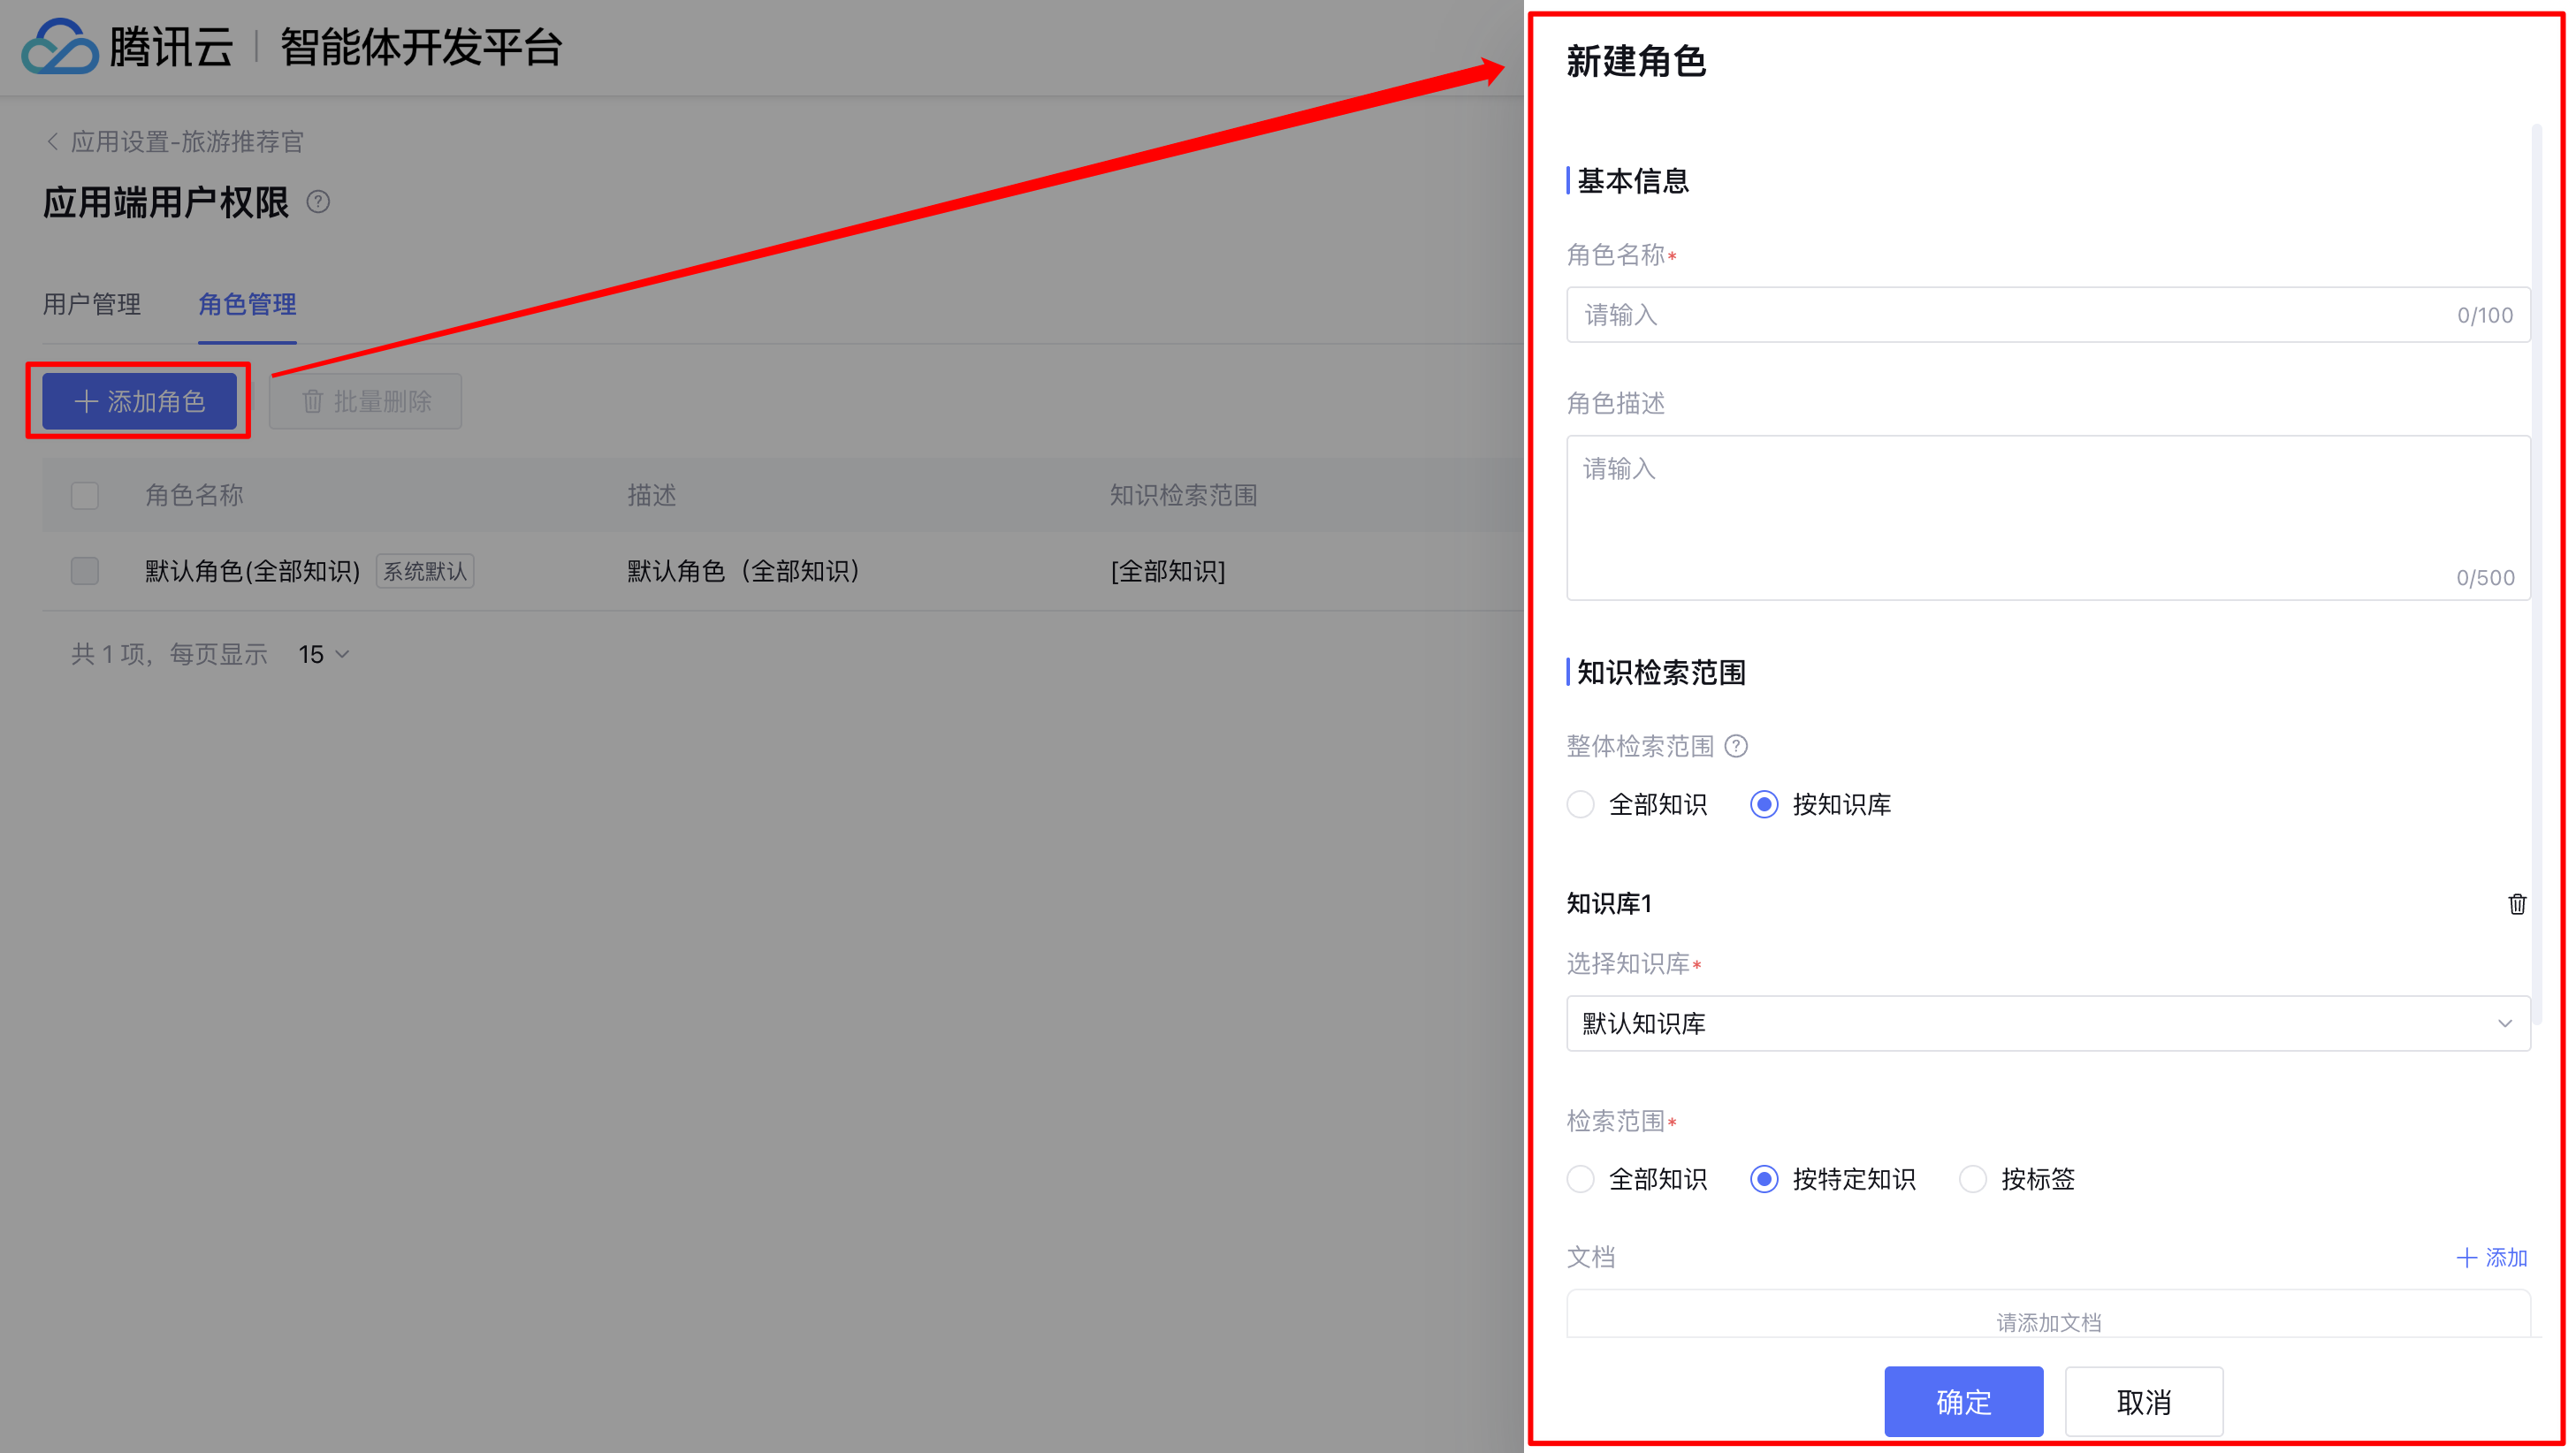Select 全部知识 under 整体检索范围

pyautogui.click(x=1581, y=804)
